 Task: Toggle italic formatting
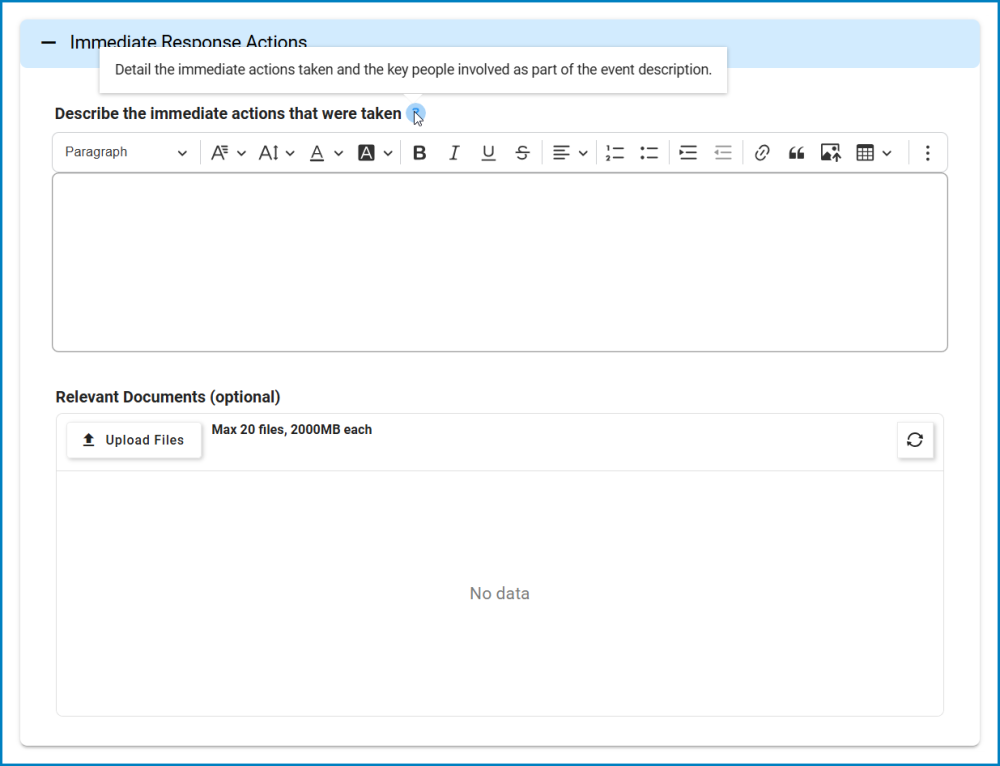(x=453, y=152)
